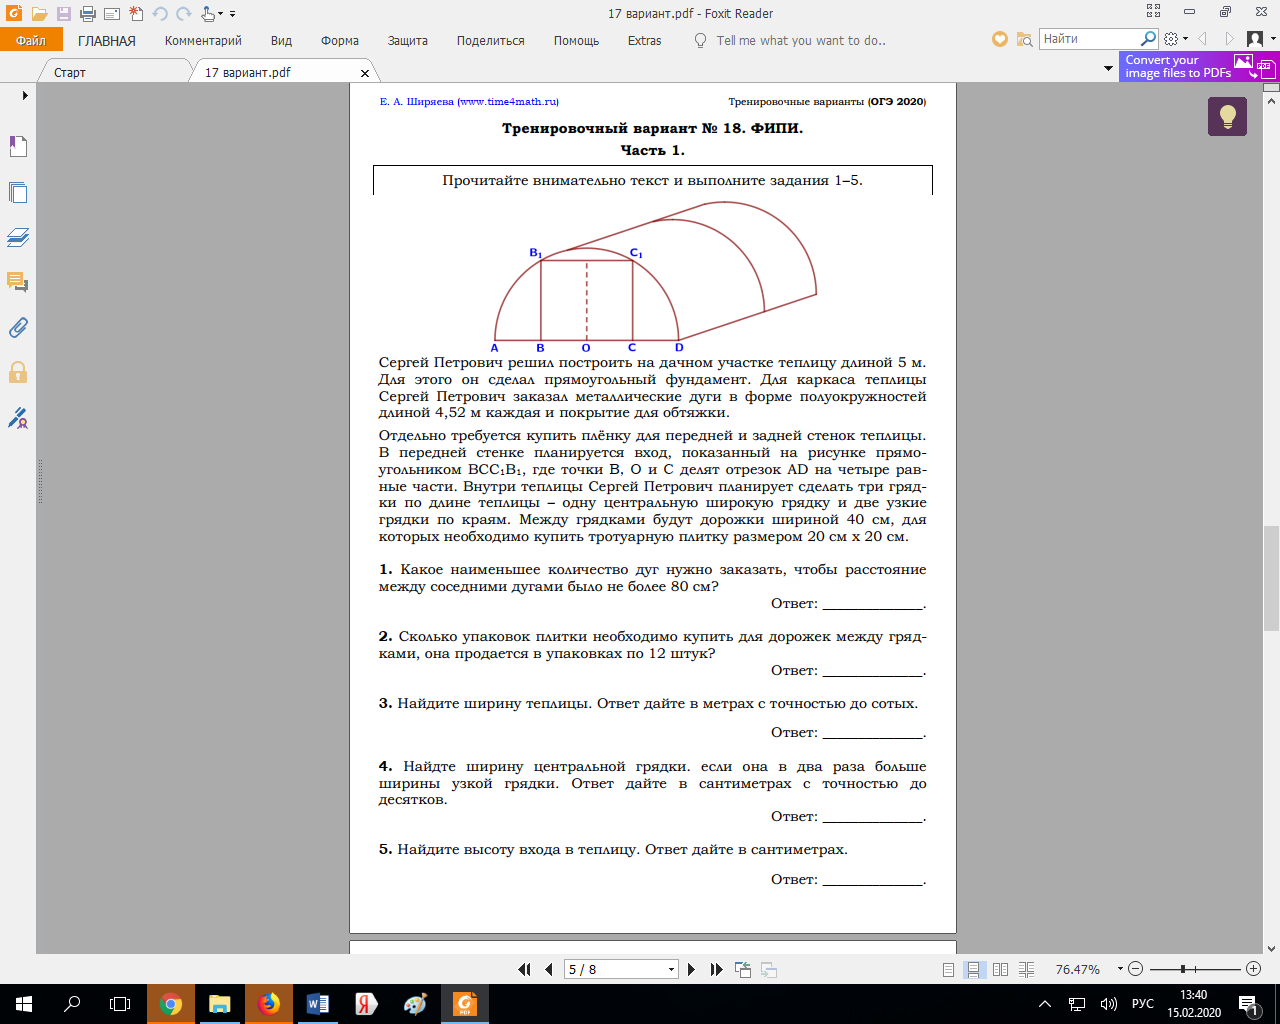Open the Extras ribbon tab
The image size is (1280, 1024).
(644, 41)
